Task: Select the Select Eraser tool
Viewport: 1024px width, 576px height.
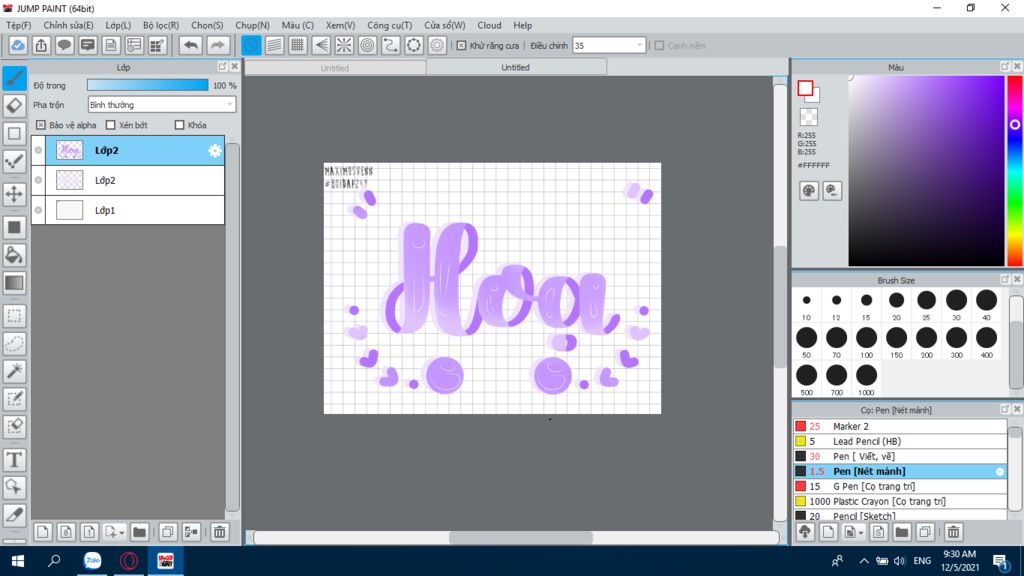Action: click(14, 427)
